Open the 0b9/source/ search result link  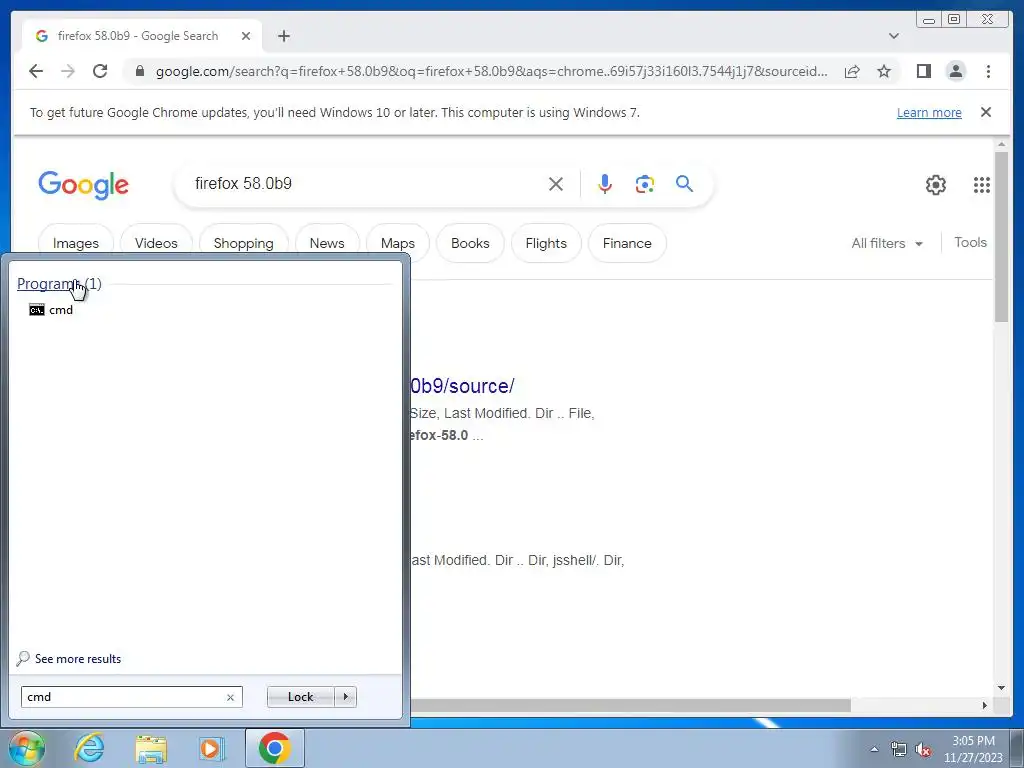[x=462, y=386]
